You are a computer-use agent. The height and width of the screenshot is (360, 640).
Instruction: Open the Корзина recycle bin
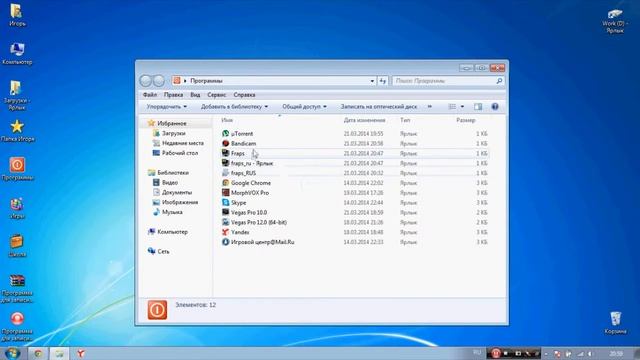coord(616,322)
